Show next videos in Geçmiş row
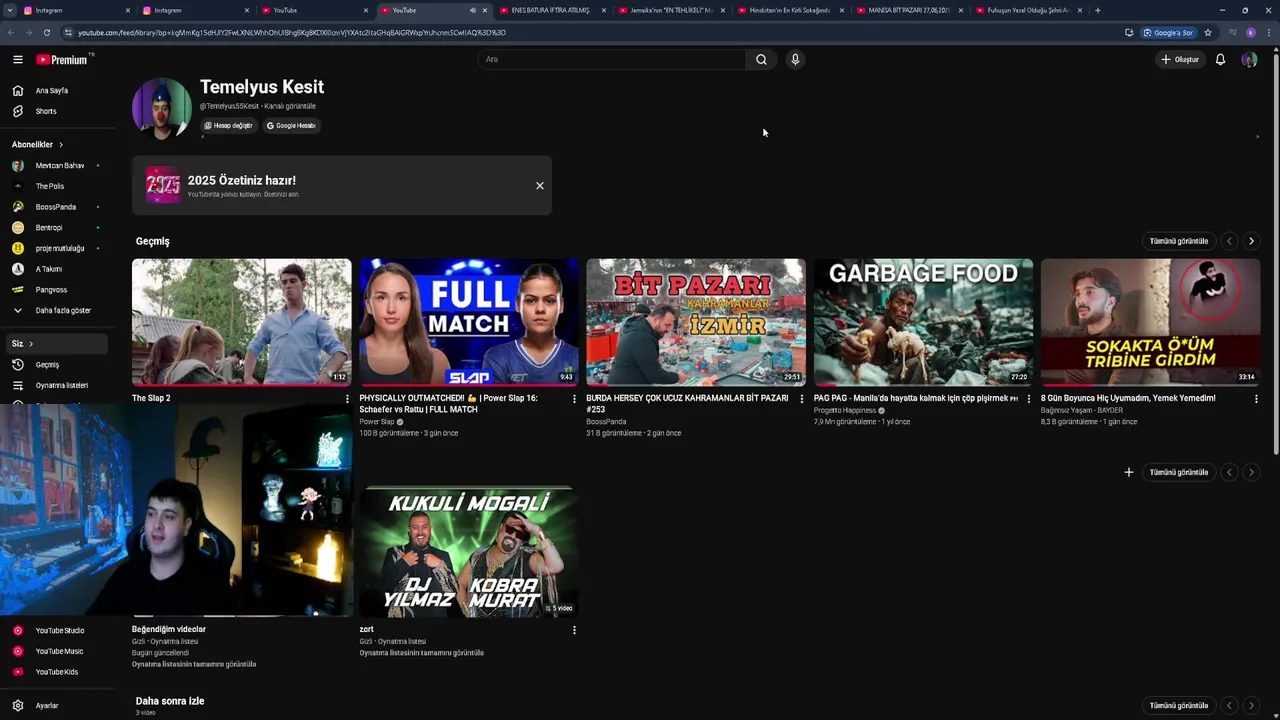Image resolution: width=1280 pixels, height=720 pixels. pos(1251,241)
